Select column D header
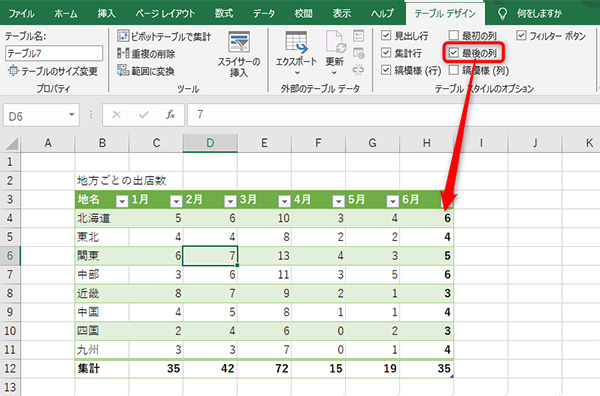Image resolution: width=600 pixels, height=396 pixels. [x=210, y=143]
